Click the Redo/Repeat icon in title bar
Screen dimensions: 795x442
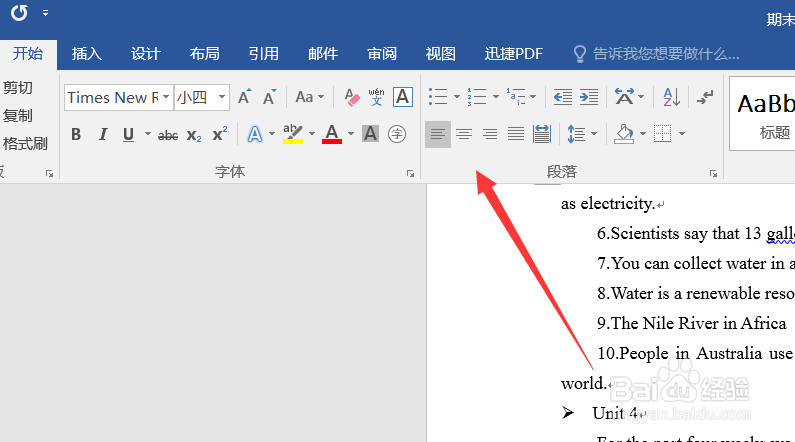19,12
